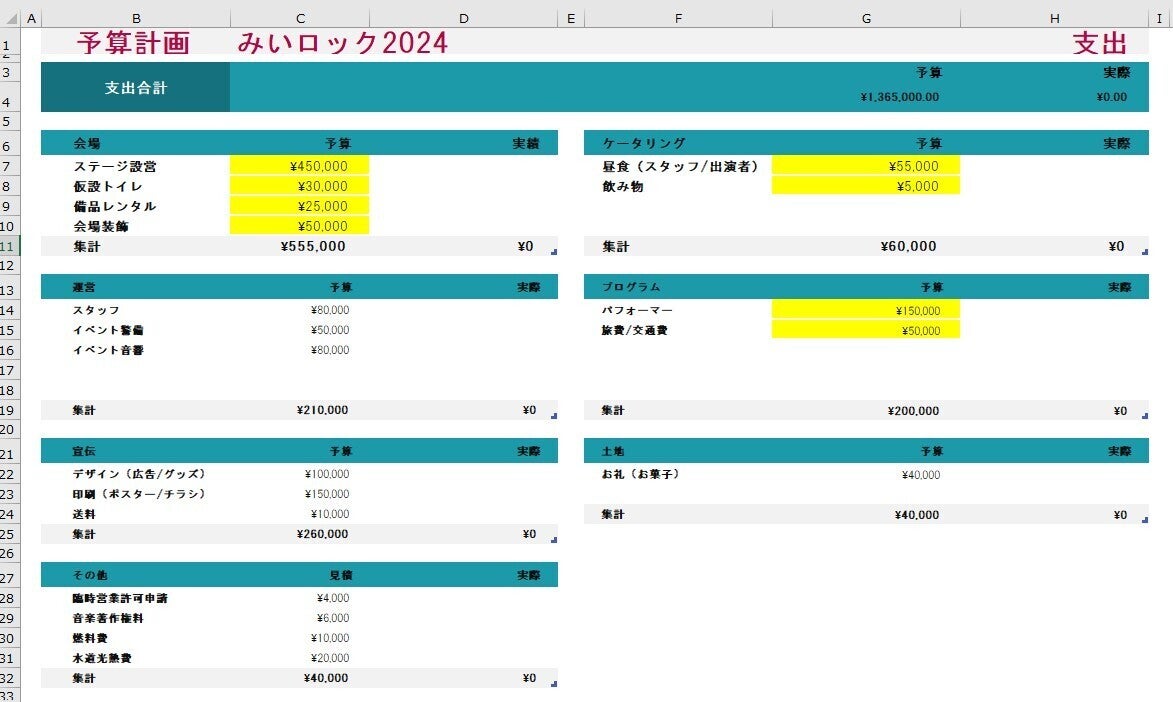Click the その他 table resize handle corner
The height and width of the screenshot is (702, 1173).
[x=554, y=684]
